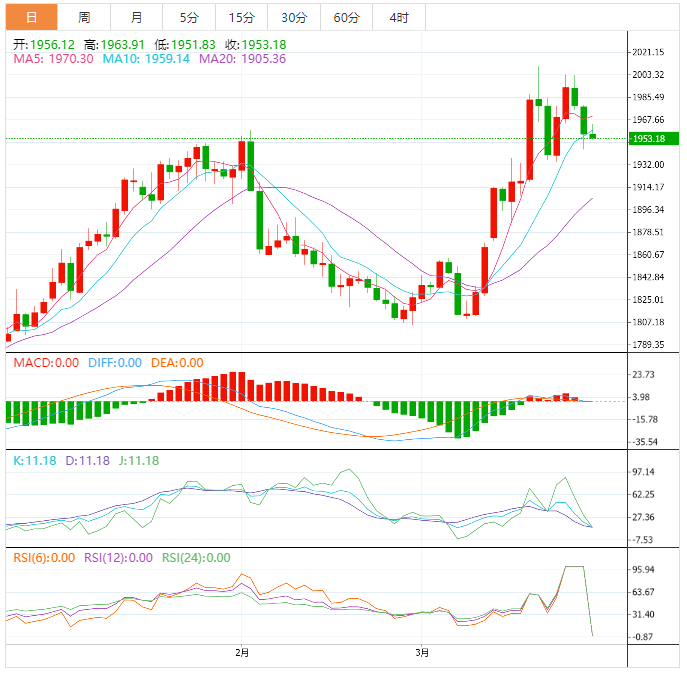Switch to the 周 (weekly) tab

coord(84,17)
